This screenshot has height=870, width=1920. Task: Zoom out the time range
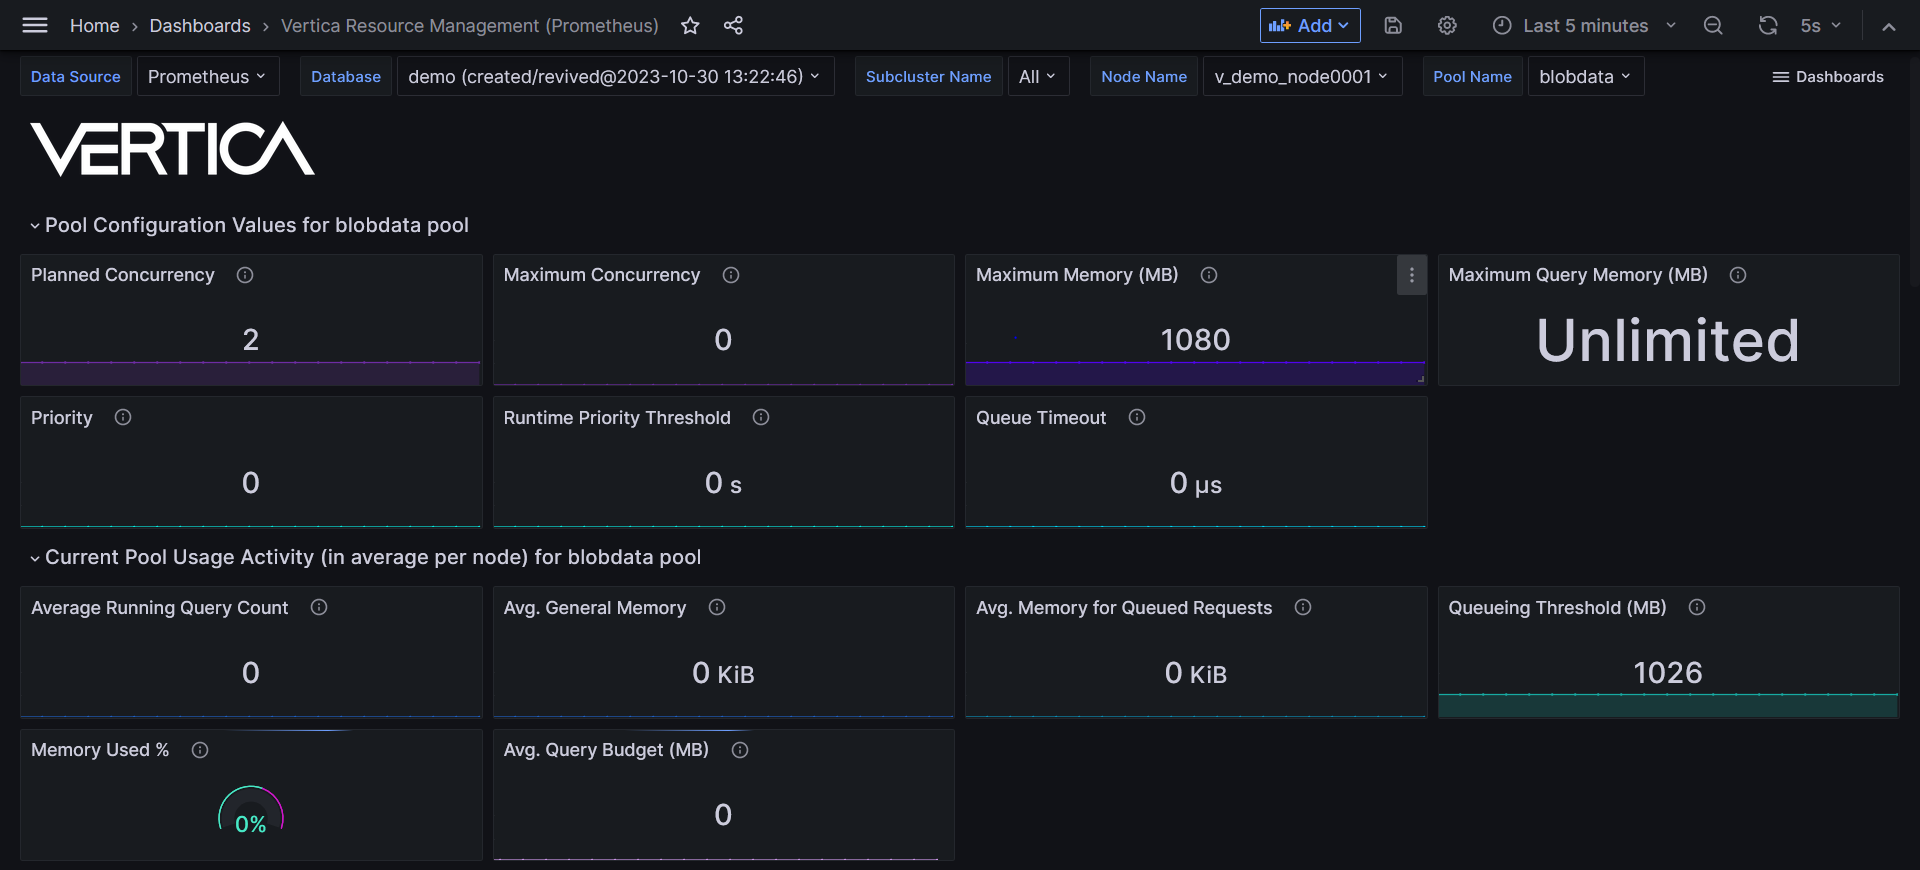[x=1713, y=26]
